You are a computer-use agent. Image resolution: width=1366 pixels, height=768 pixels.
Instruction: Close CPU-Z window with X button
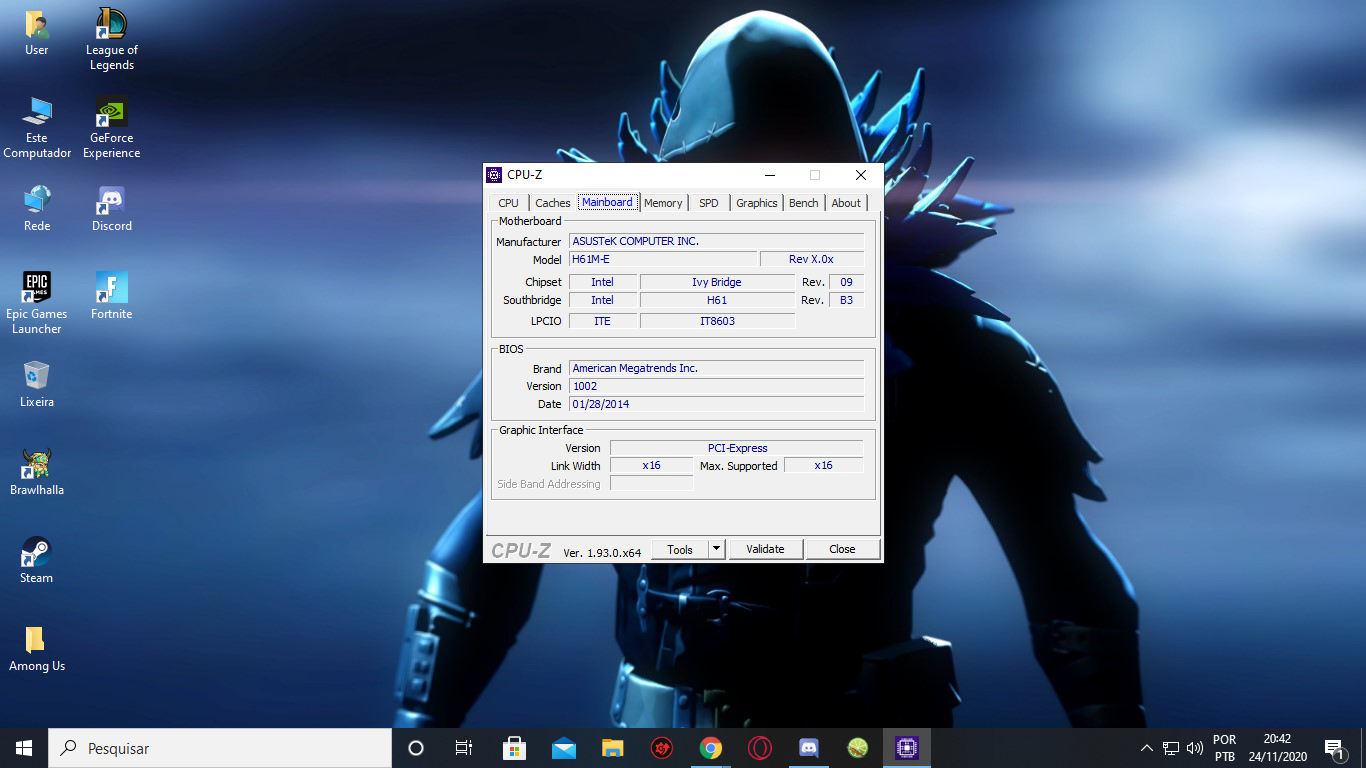point(860,175)
